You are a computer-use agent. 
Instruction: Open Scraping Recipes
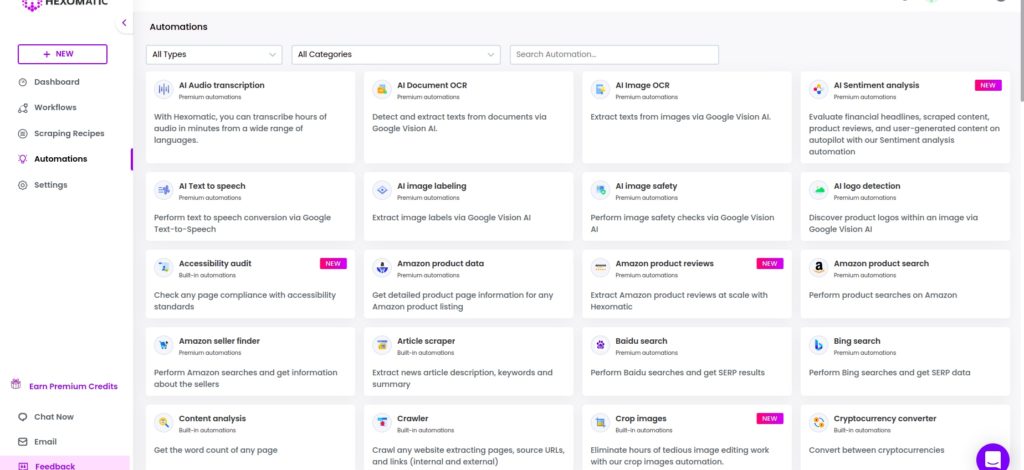click(x=69, y=134)
